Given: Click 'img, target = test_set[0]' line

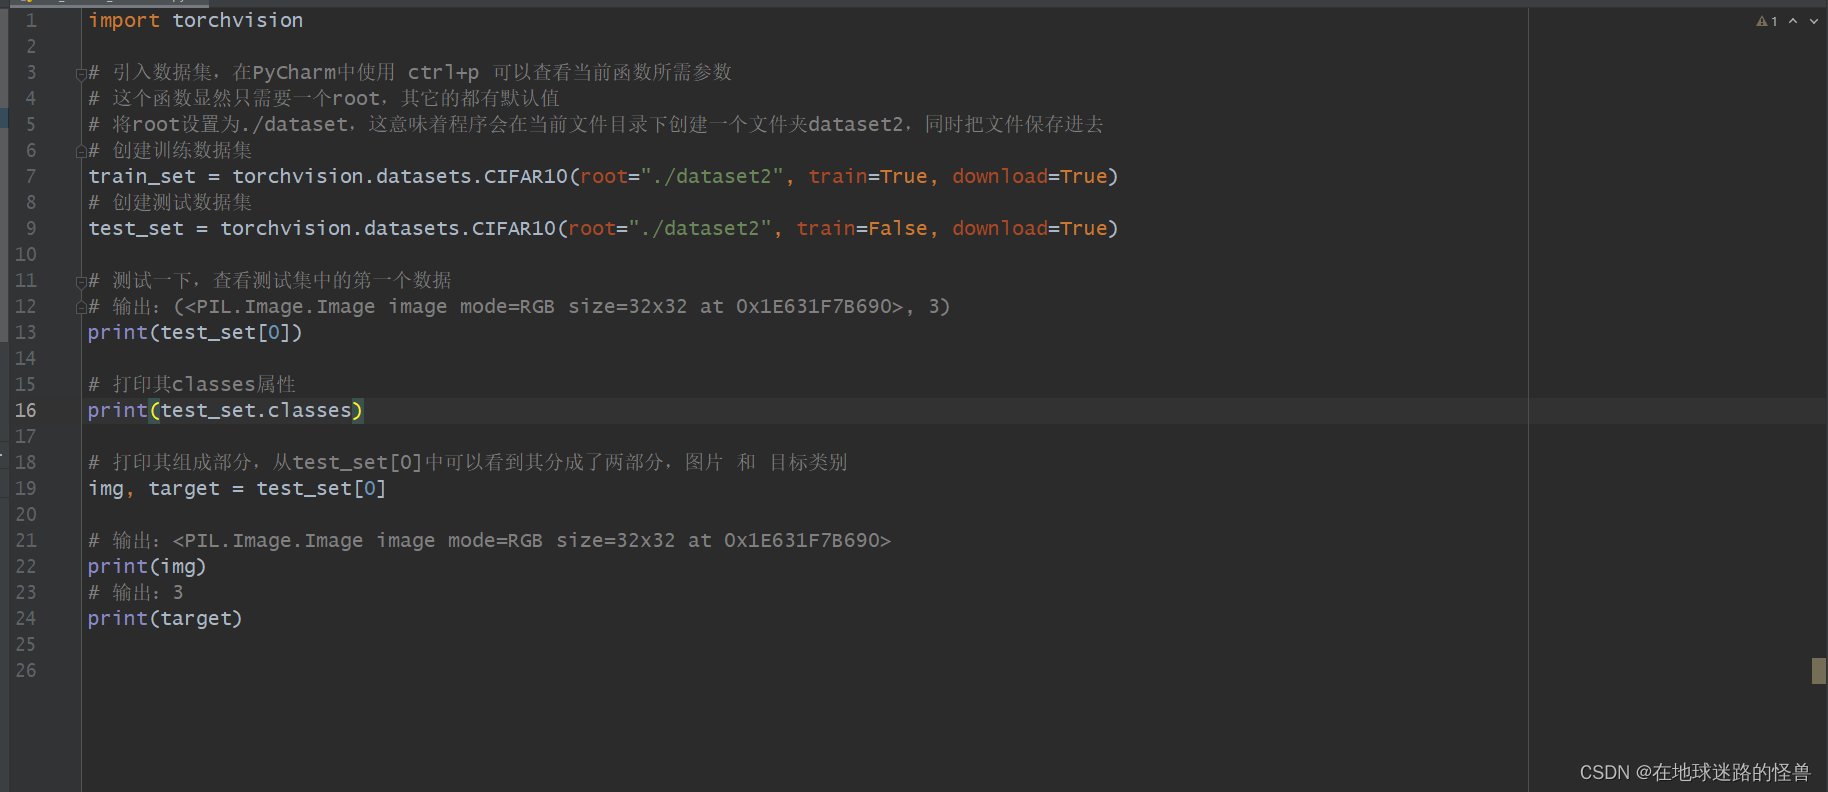Looking at the screenshot, I should click(x=237, y=488).
